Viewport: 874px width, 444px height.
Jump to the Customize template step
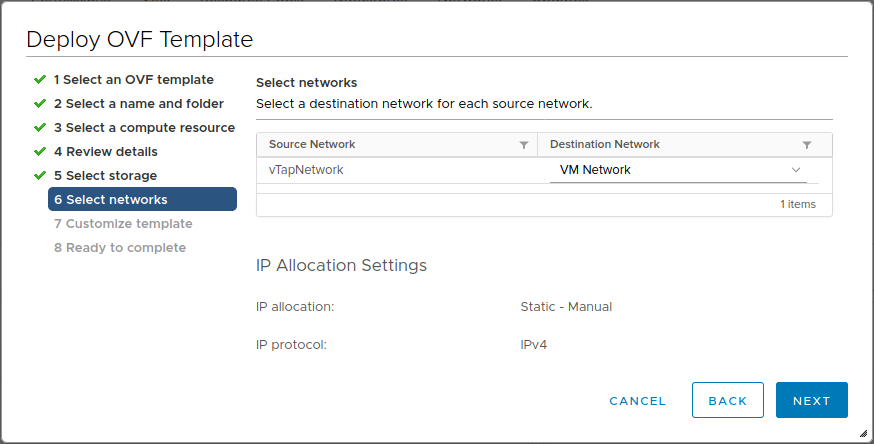pyautogui.click(x=123, y=223)
